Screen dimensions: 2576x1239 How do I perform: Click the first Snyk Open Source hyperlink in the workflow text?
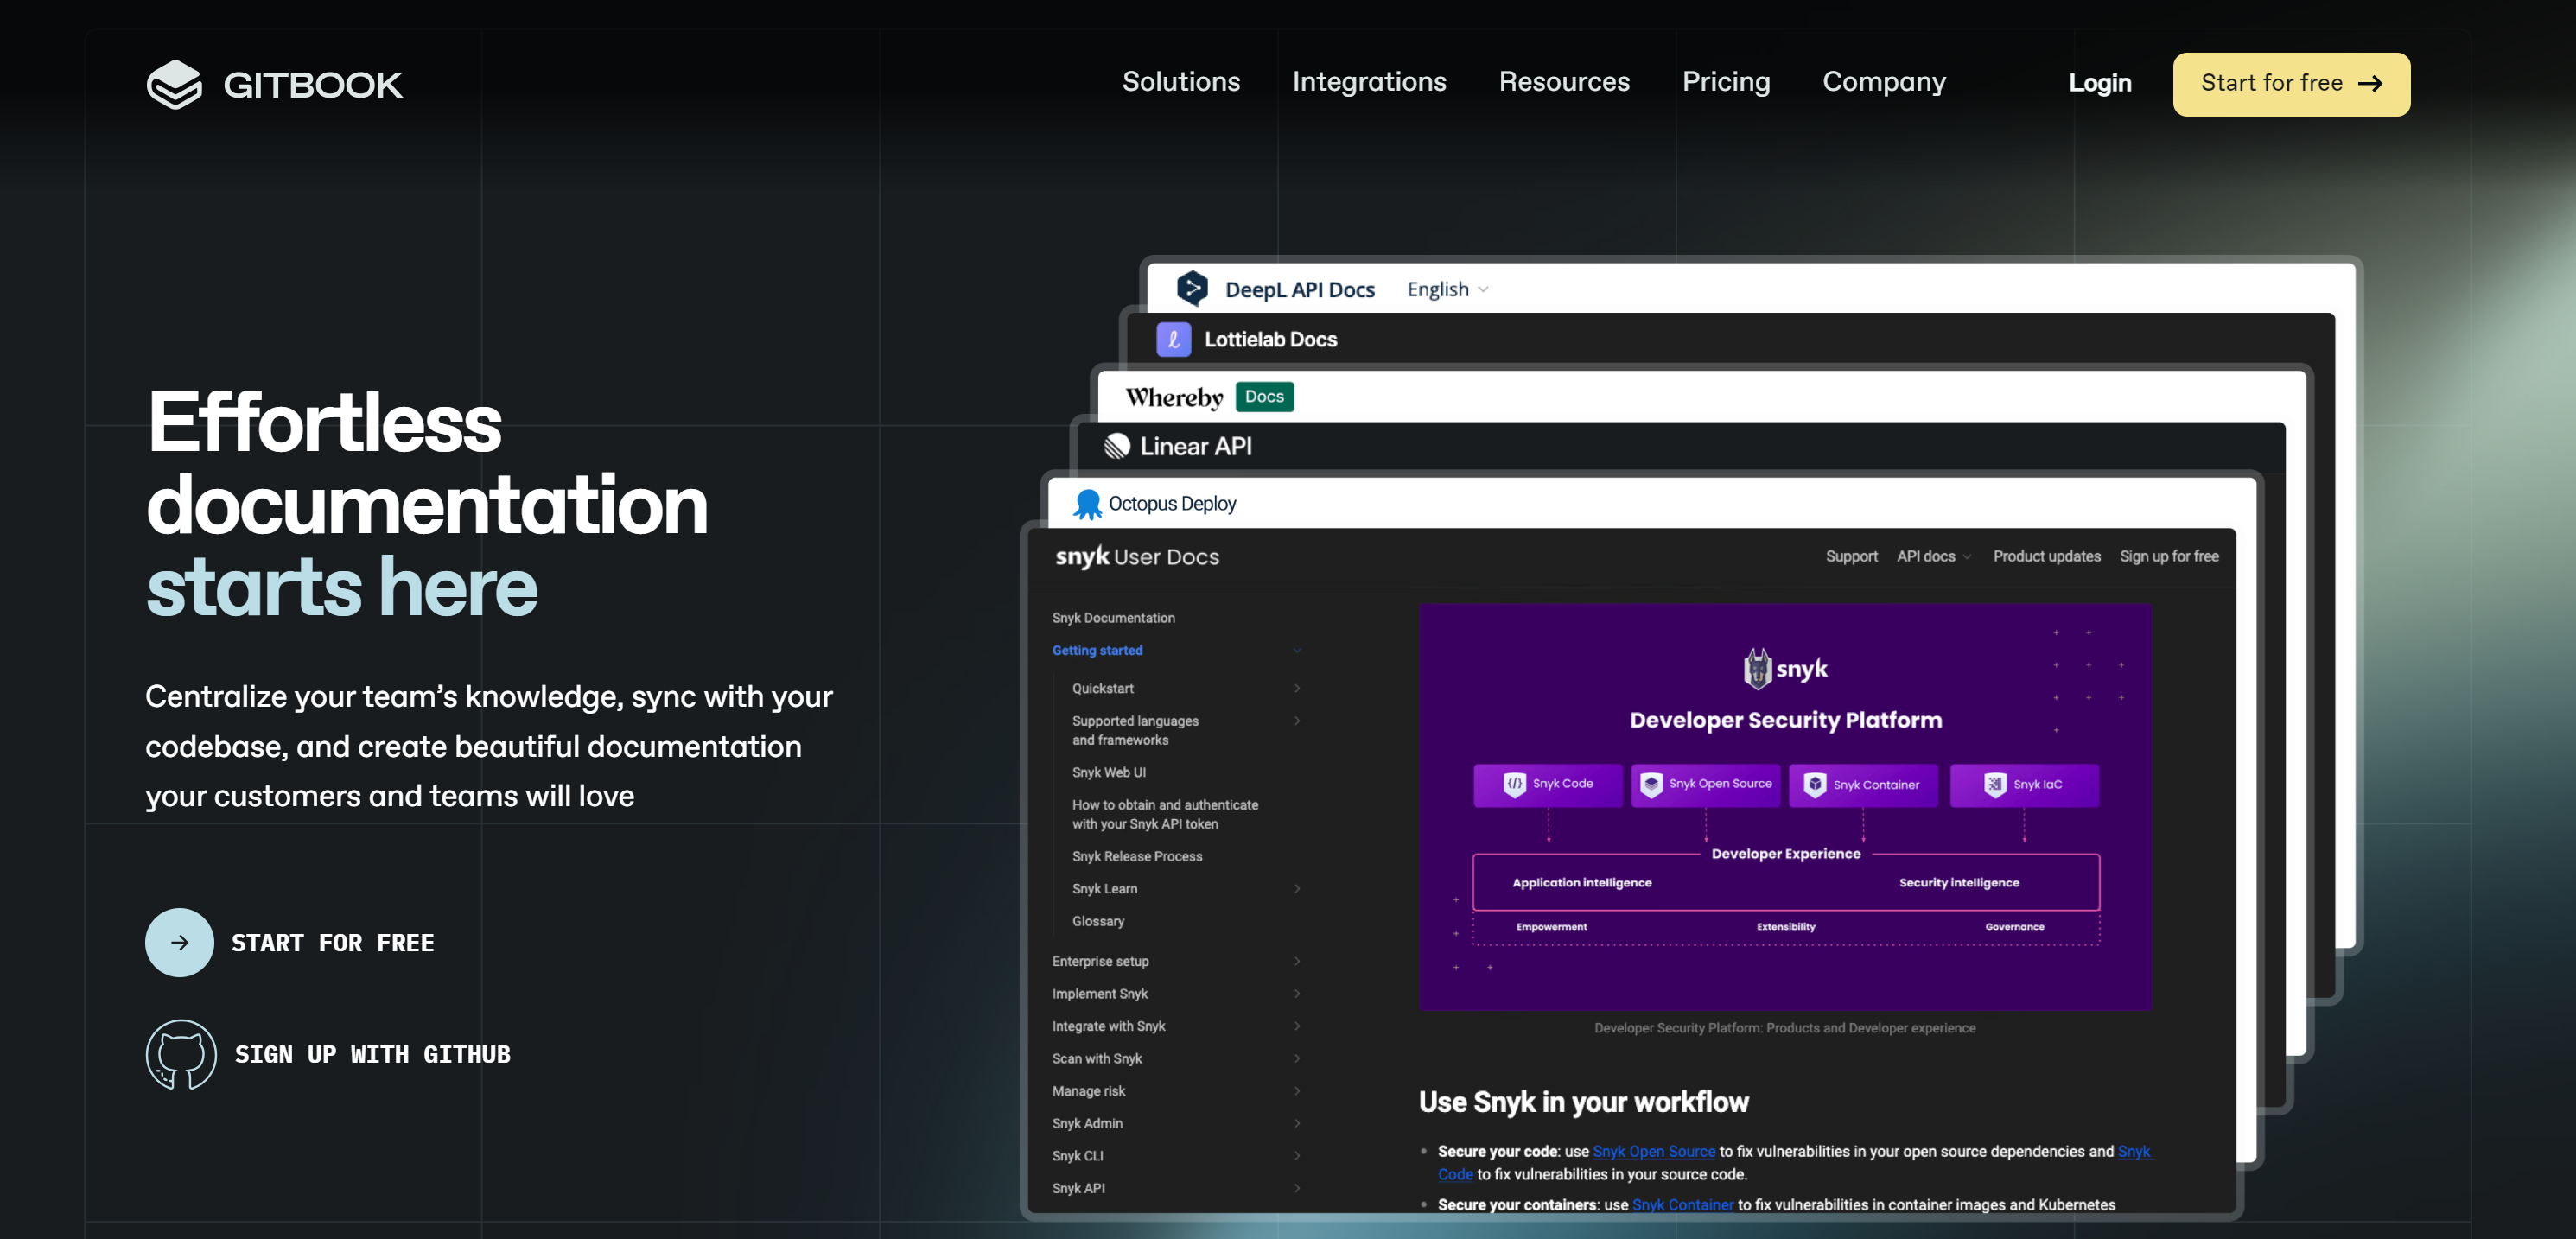[x=1653, y=1151]
